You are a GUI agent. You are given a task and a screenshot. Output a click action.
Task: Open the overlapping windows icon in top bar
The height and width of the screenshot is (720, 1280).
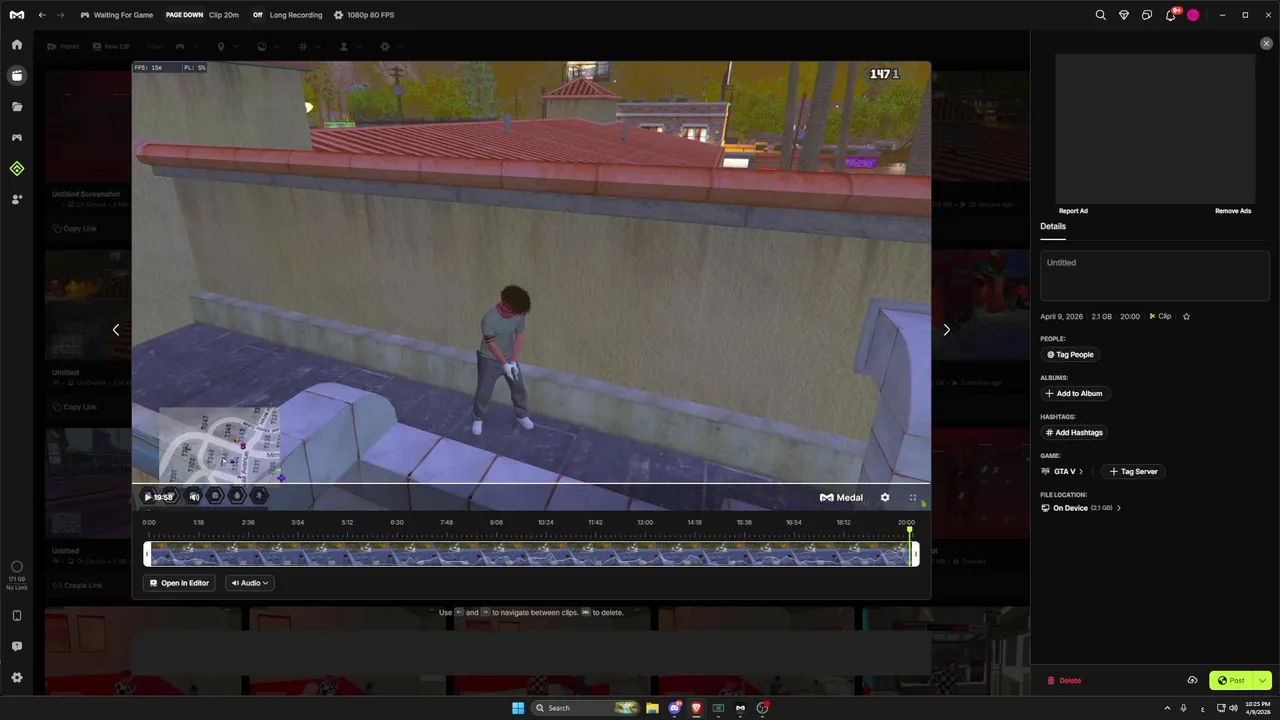1147,15
